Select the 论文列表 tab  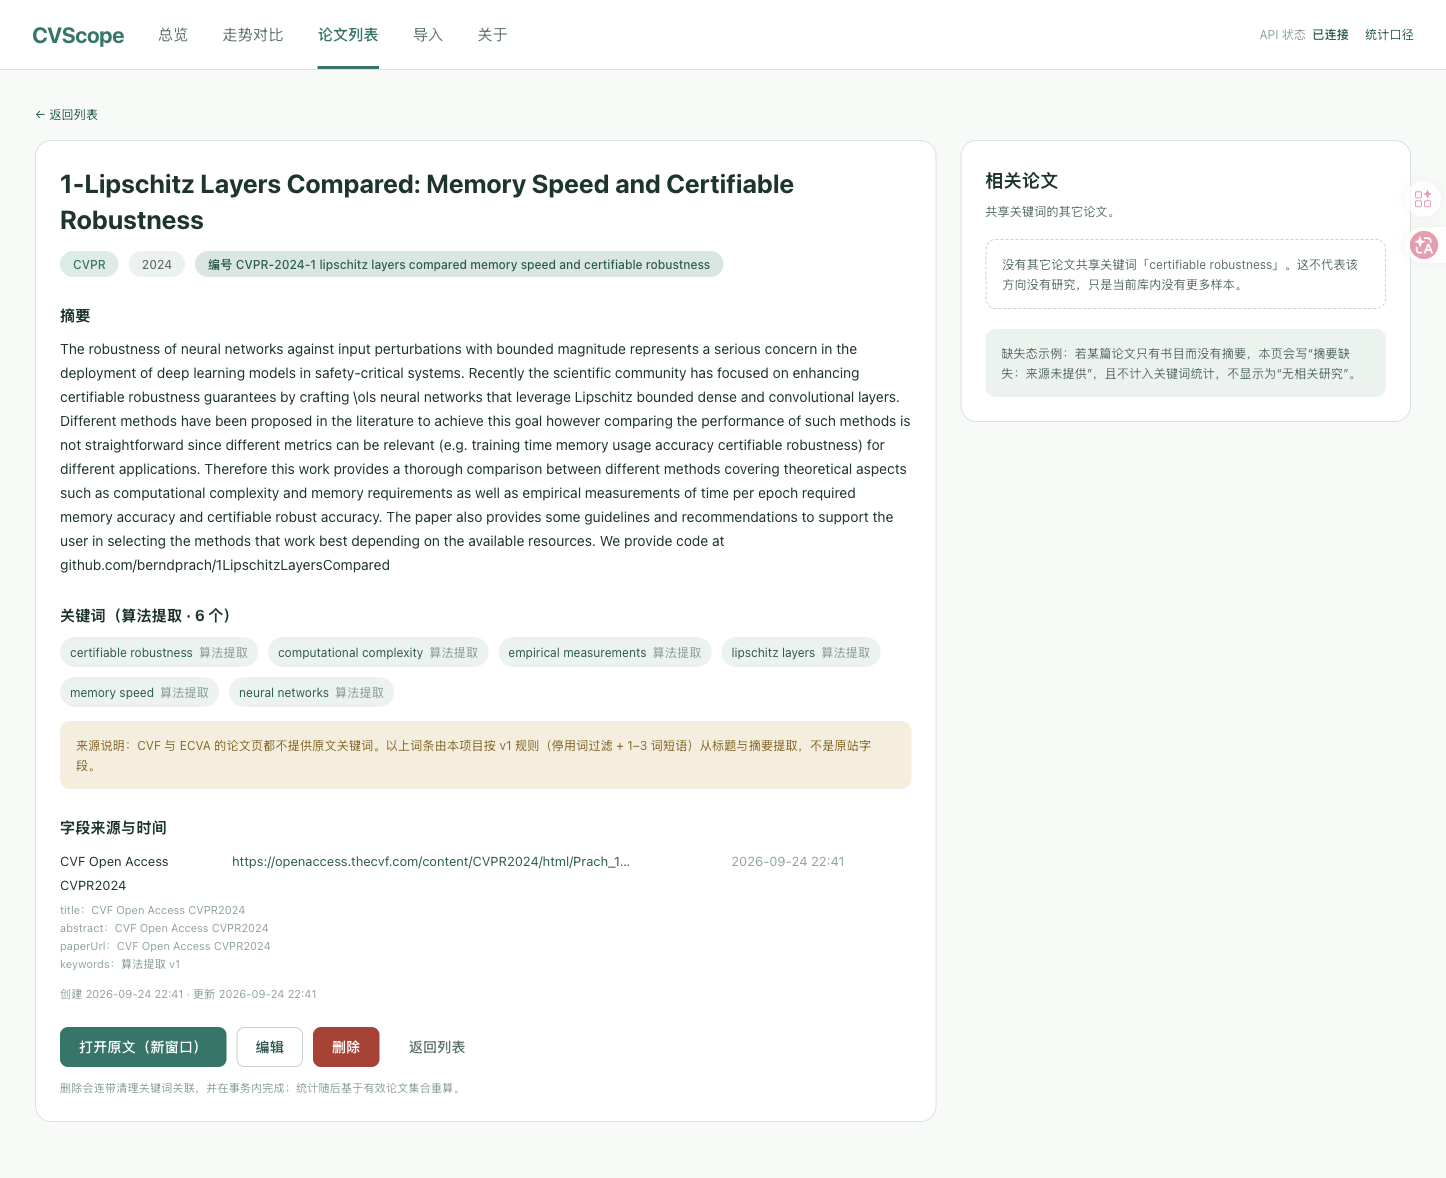pyautogui.click(x=348, y=35)
